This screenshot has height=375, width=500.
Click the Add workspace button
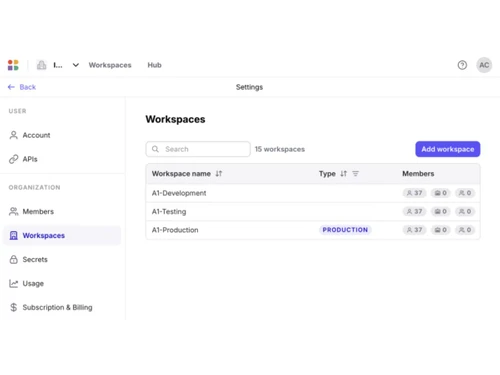448,149
